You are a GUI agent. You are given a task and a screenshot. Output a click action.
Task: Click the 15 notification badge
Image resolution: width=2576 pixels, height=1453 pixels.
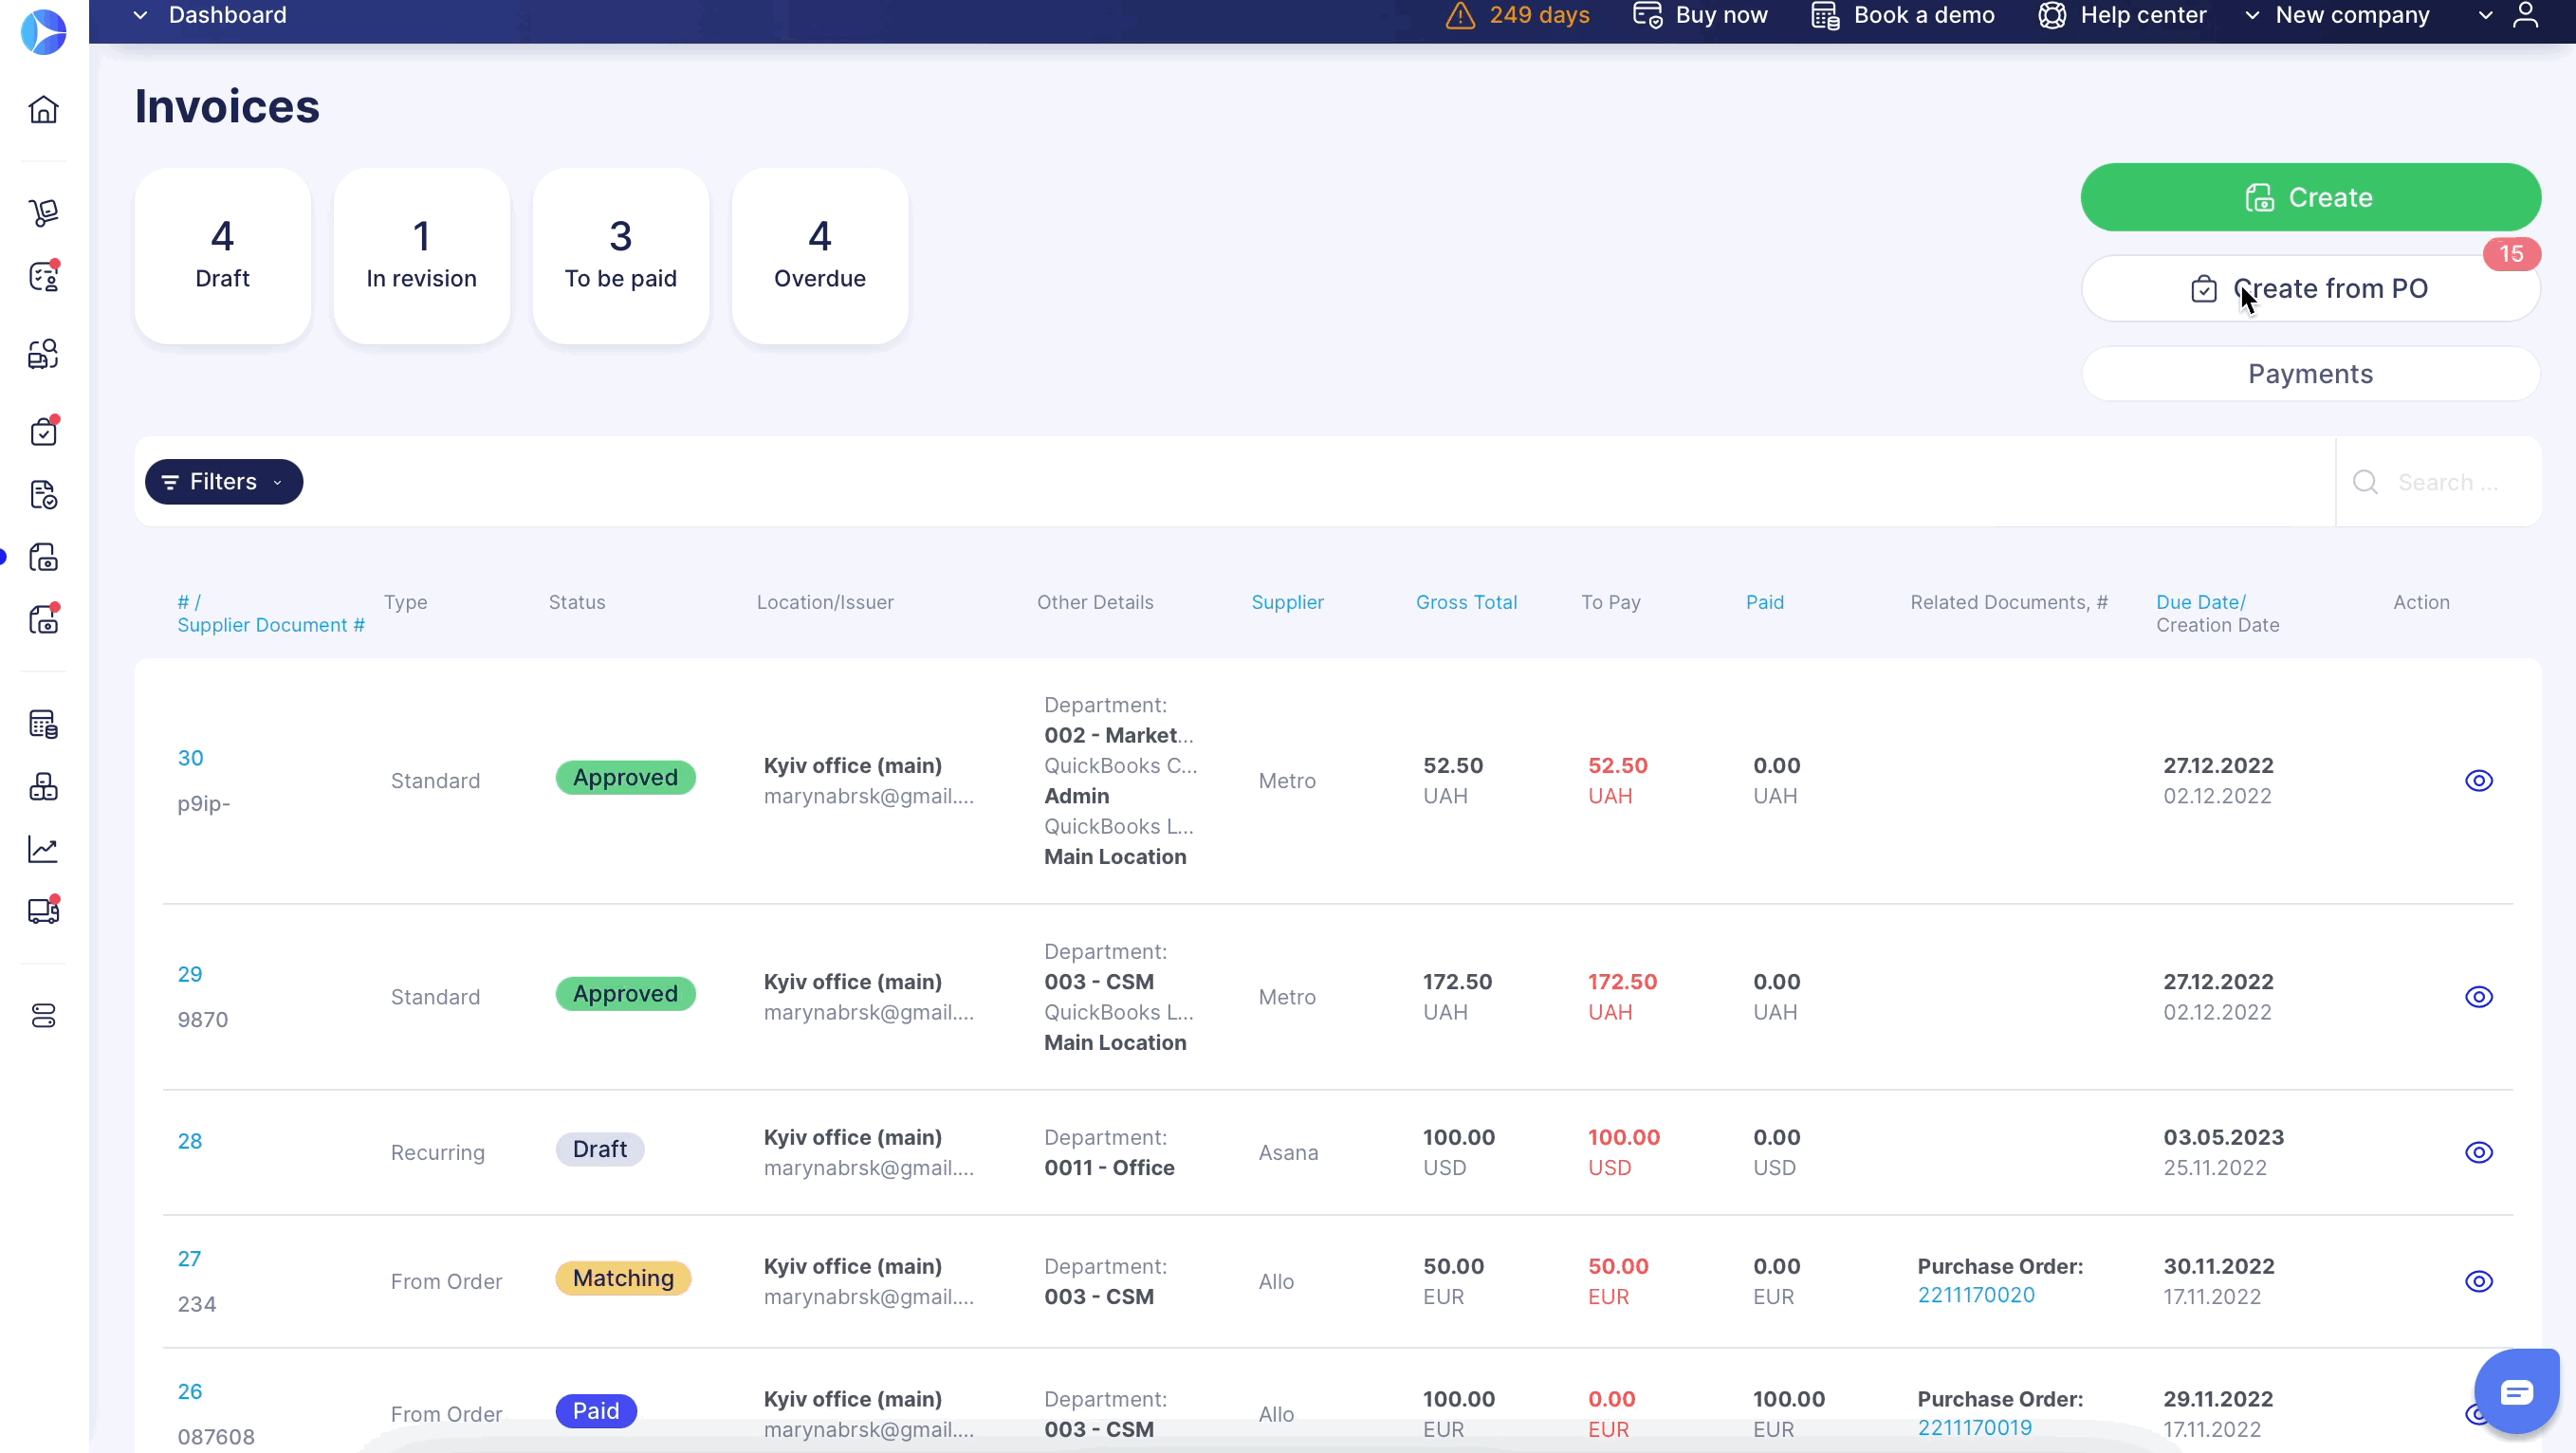click(2511, 254)
